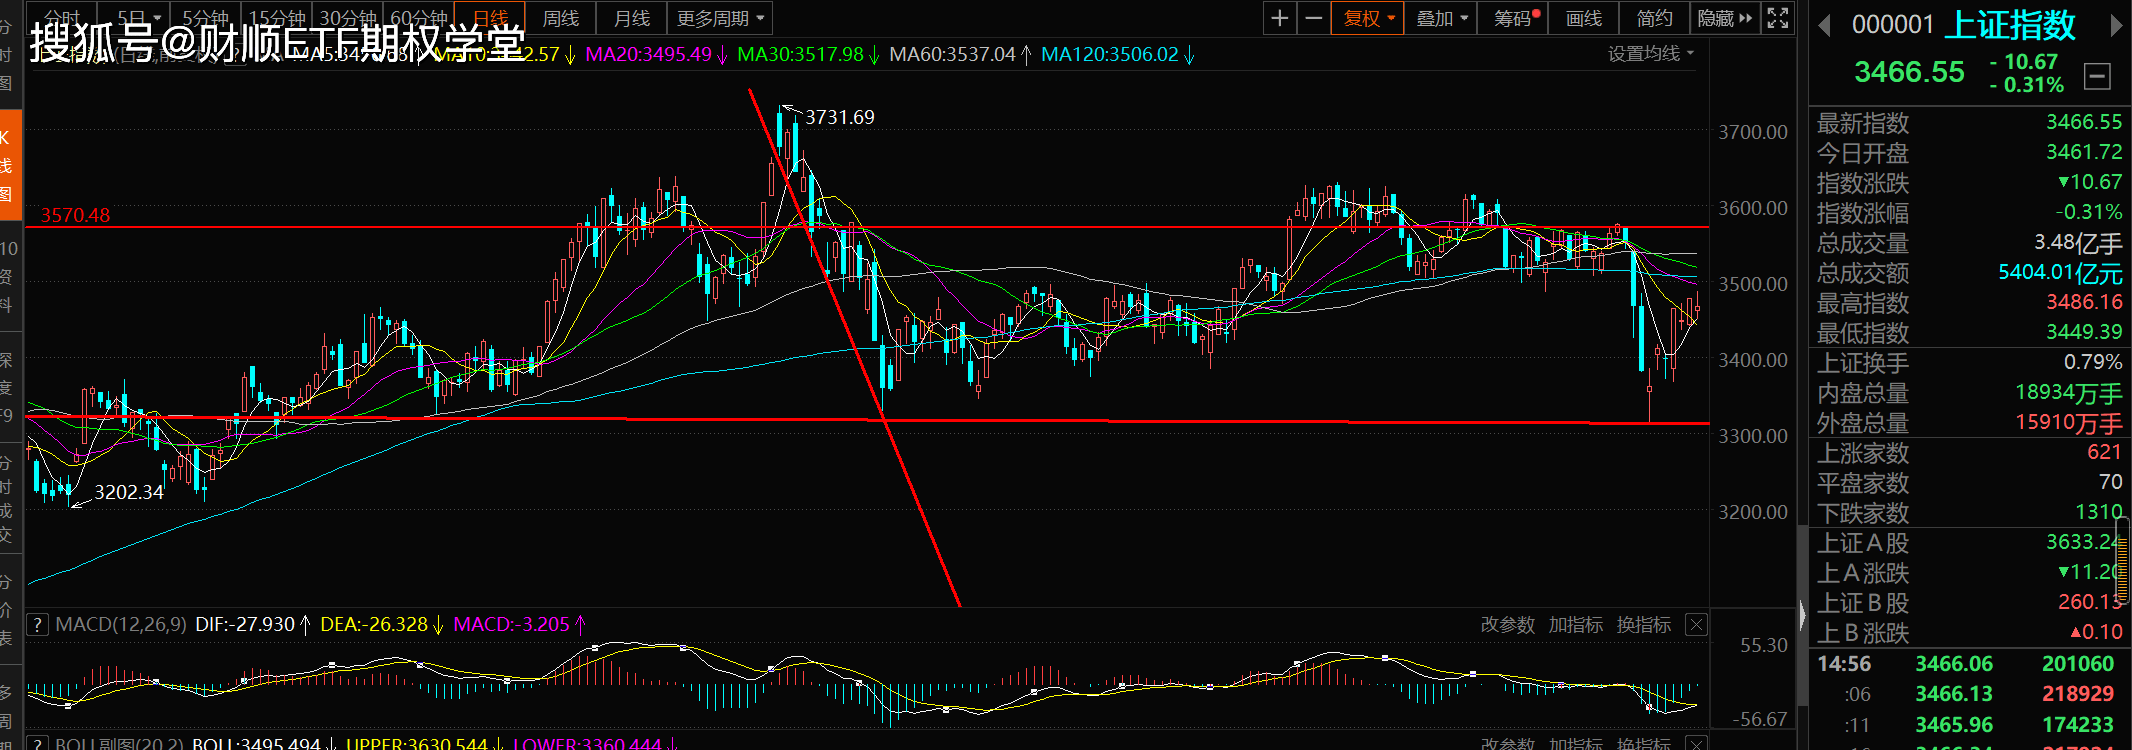Click the 3570.48 horizontal line label
Image resolution: width=2132 pixels, height=750 pixels.
[x=76, y=215]
